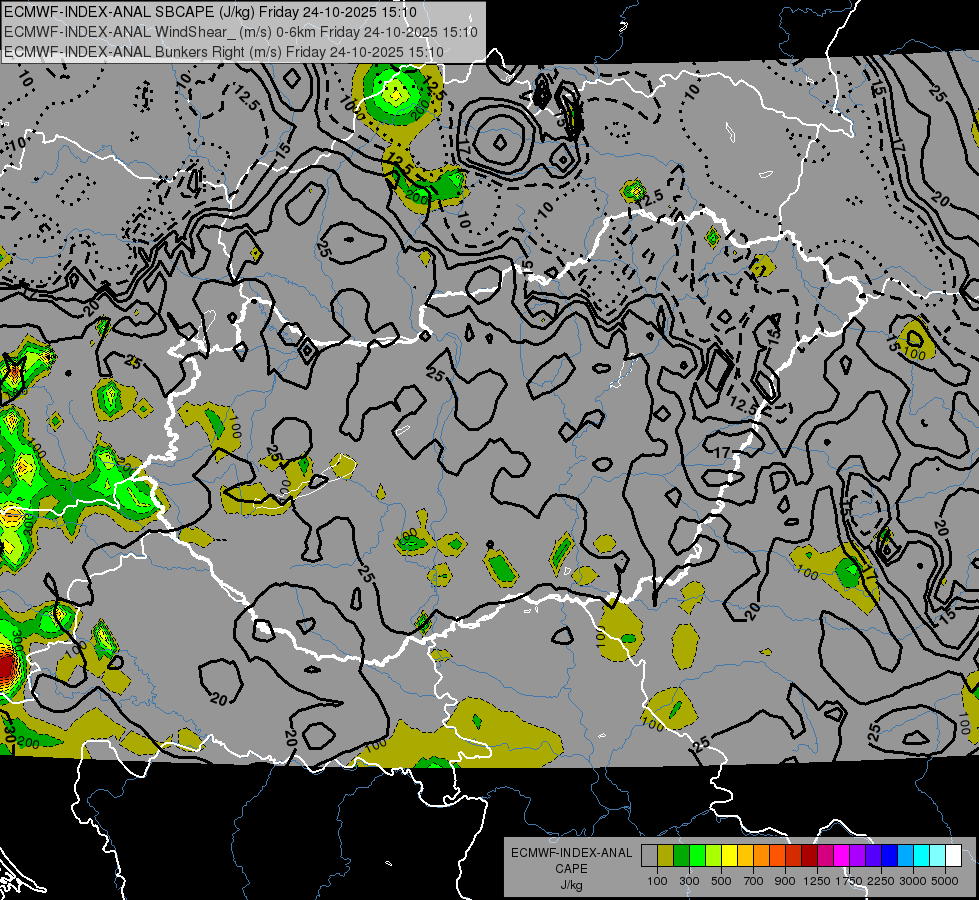The image size is (979, 900).
Task: Click the purple 2250 J/kg legend swatch
Action: click(x=873, y=856)
